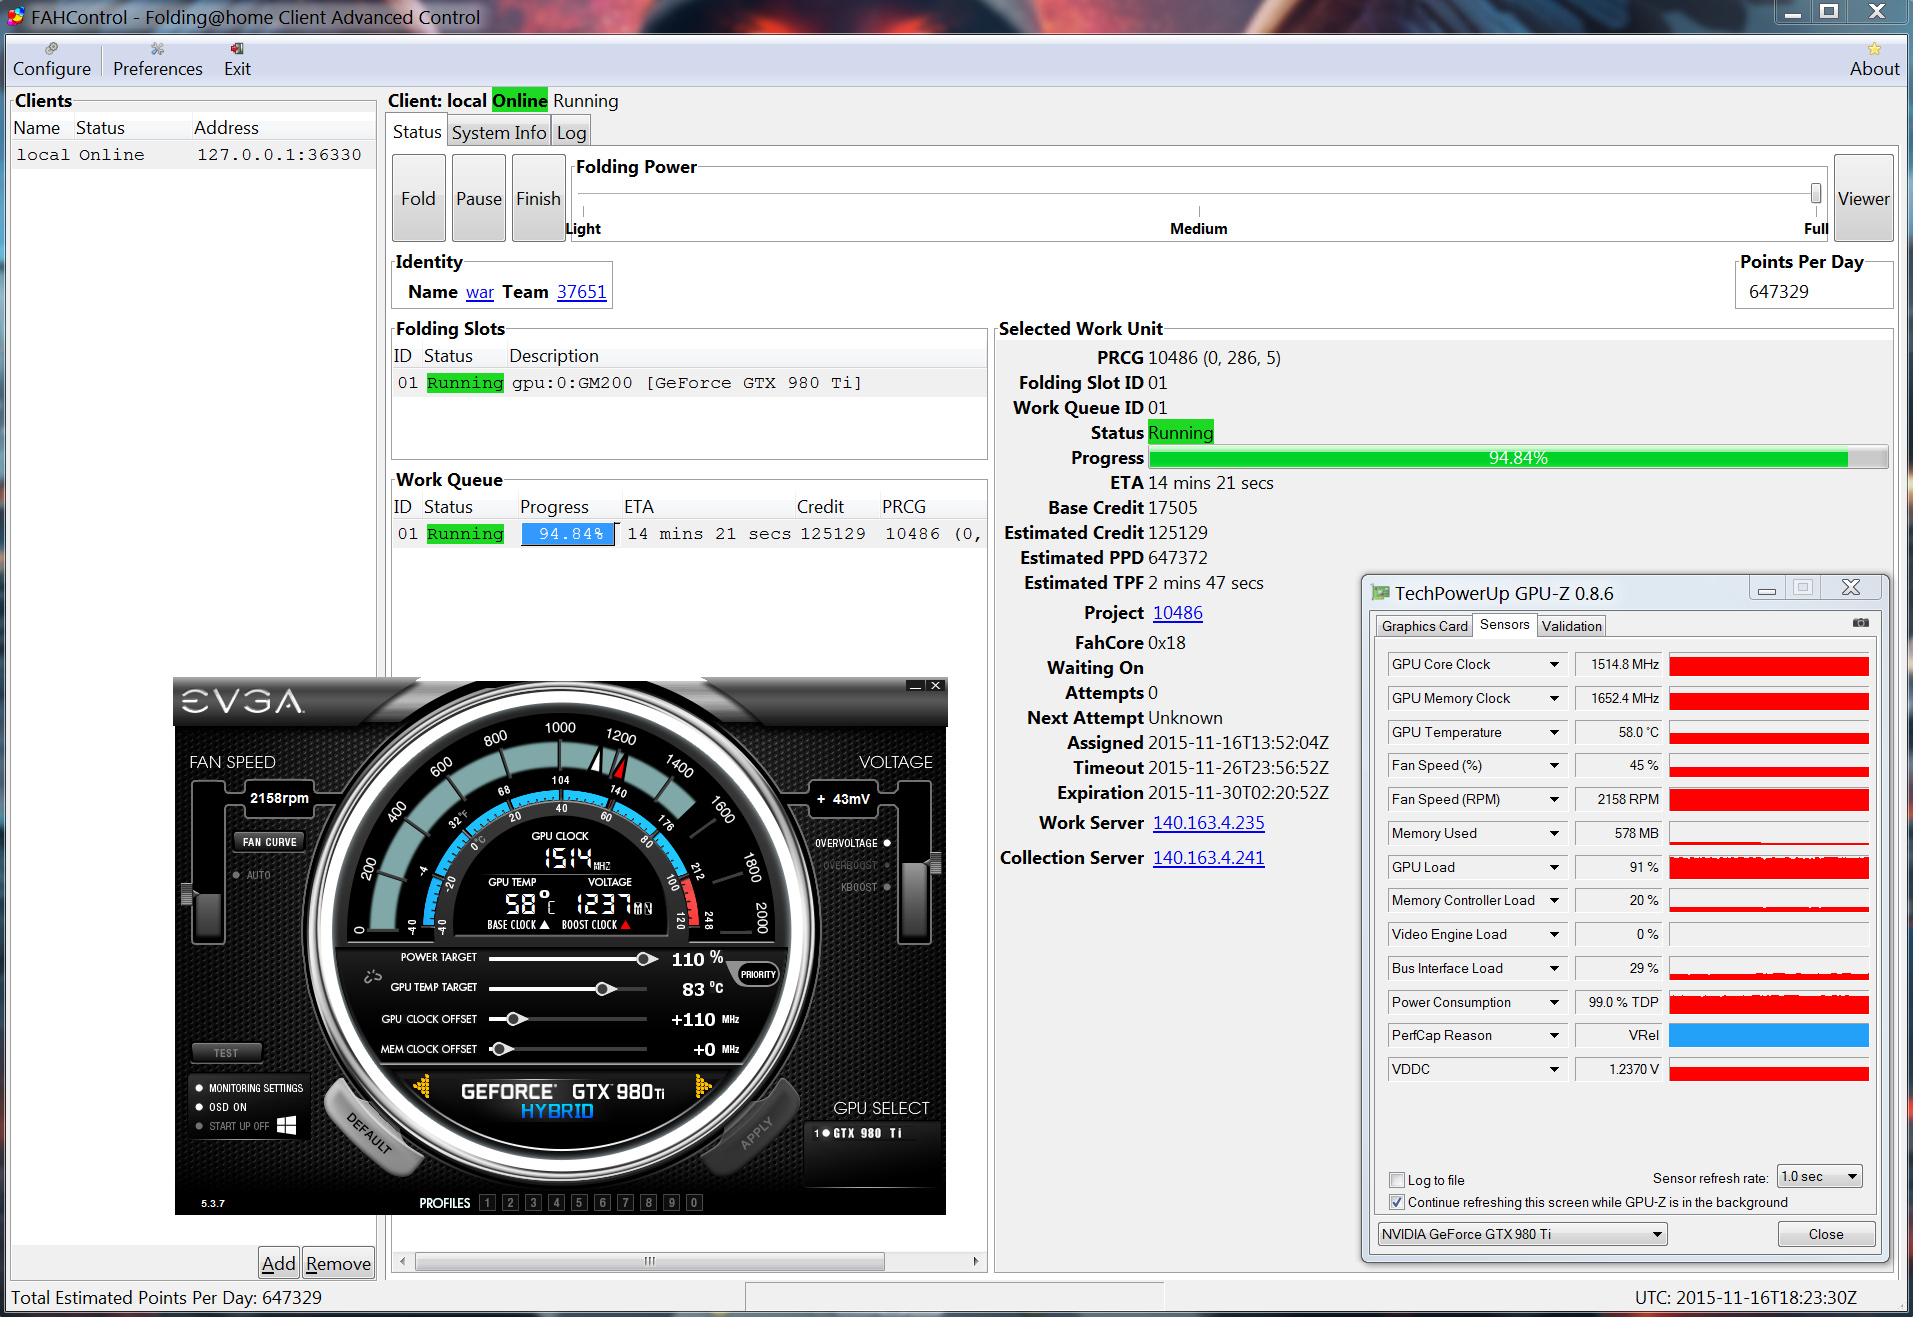This screenshot has width=1913, height=1317.
Task: Click the Finish button
Action: 538,198
